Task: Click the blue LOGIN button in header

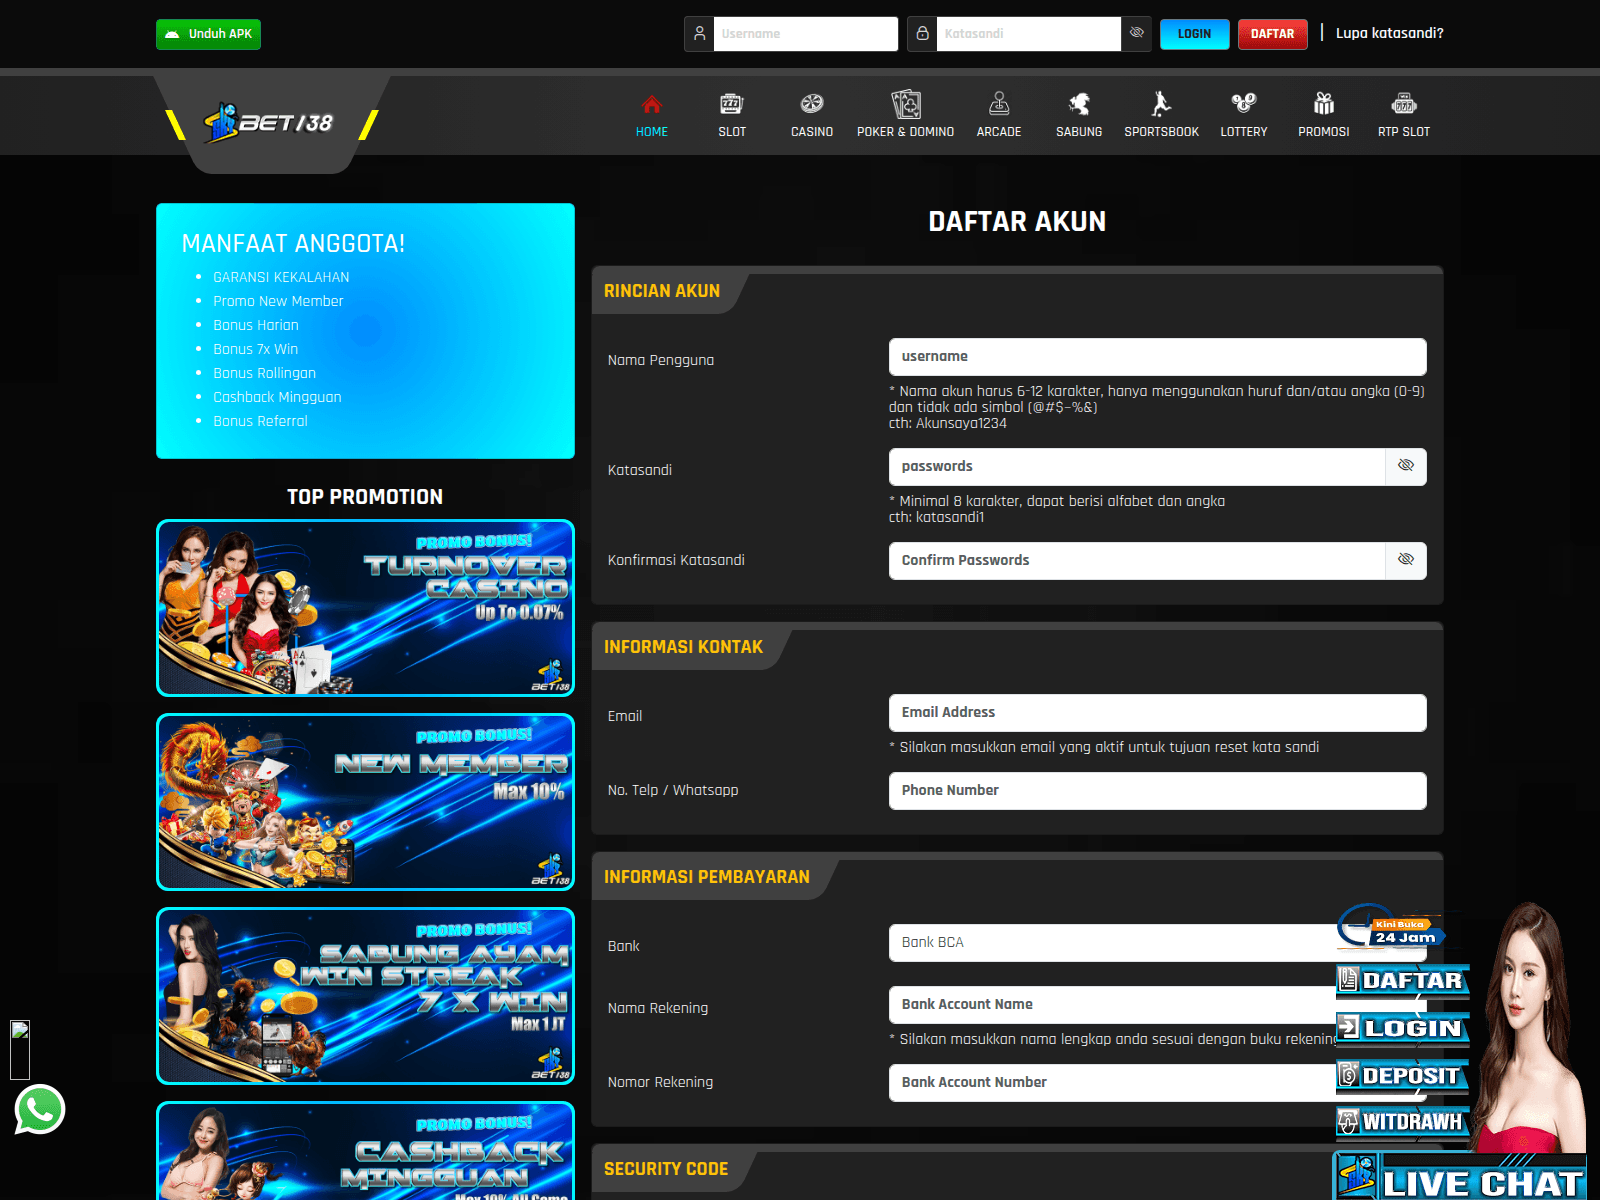Action: pos(1194,34)
